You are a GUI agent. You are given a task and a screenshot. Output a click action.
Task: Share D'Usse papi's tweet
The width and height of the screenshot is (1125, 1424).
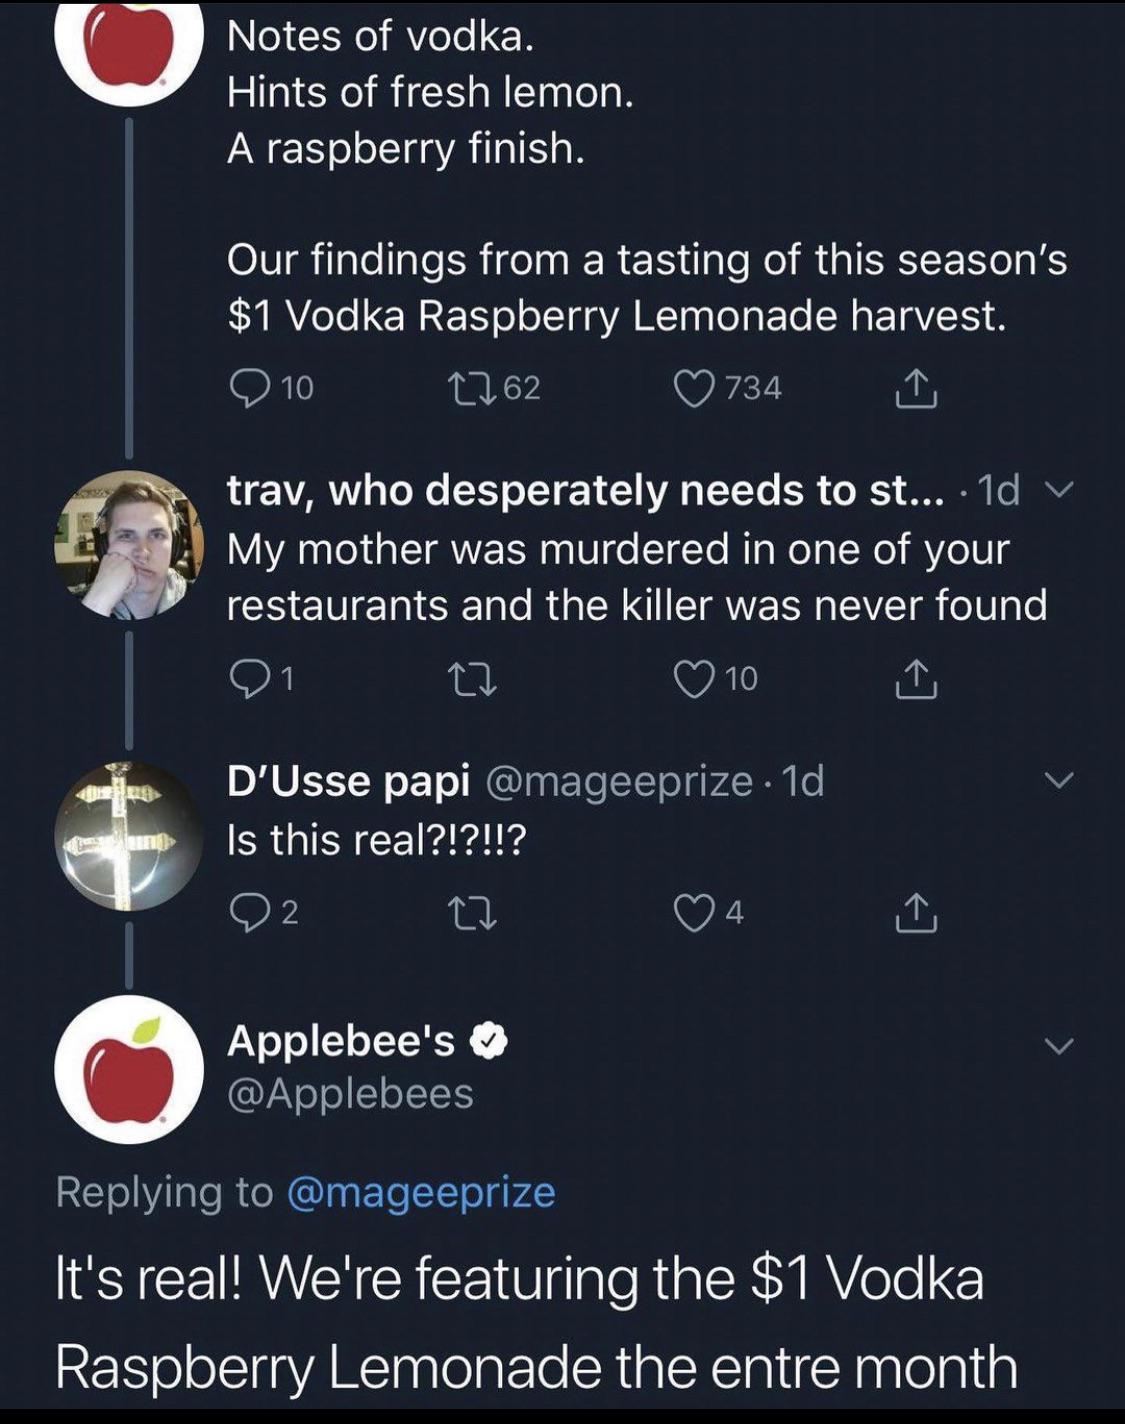click(916, 912)
